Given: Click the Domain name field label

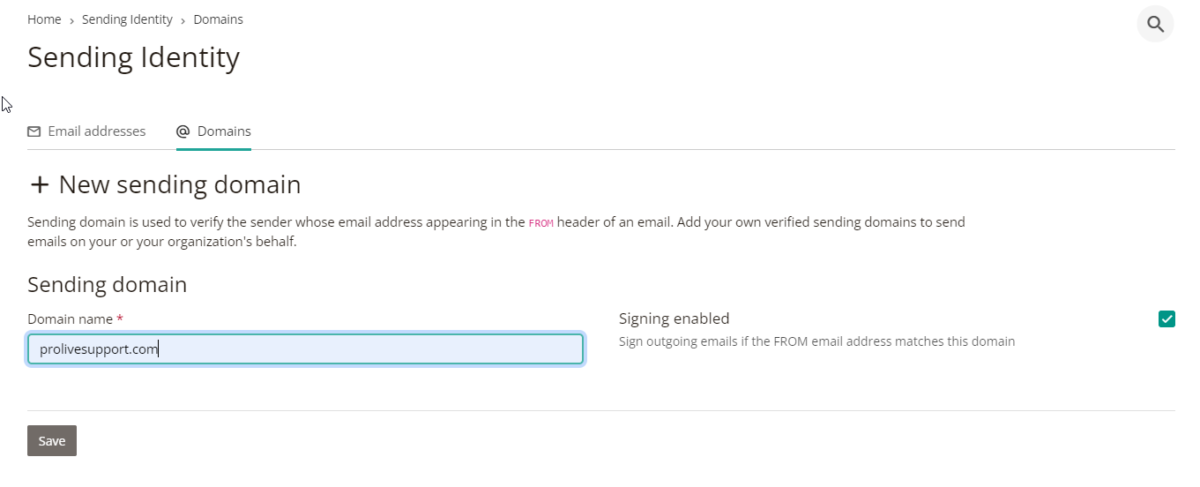Looking at the screenshot, I should click(x=70, y=319).
